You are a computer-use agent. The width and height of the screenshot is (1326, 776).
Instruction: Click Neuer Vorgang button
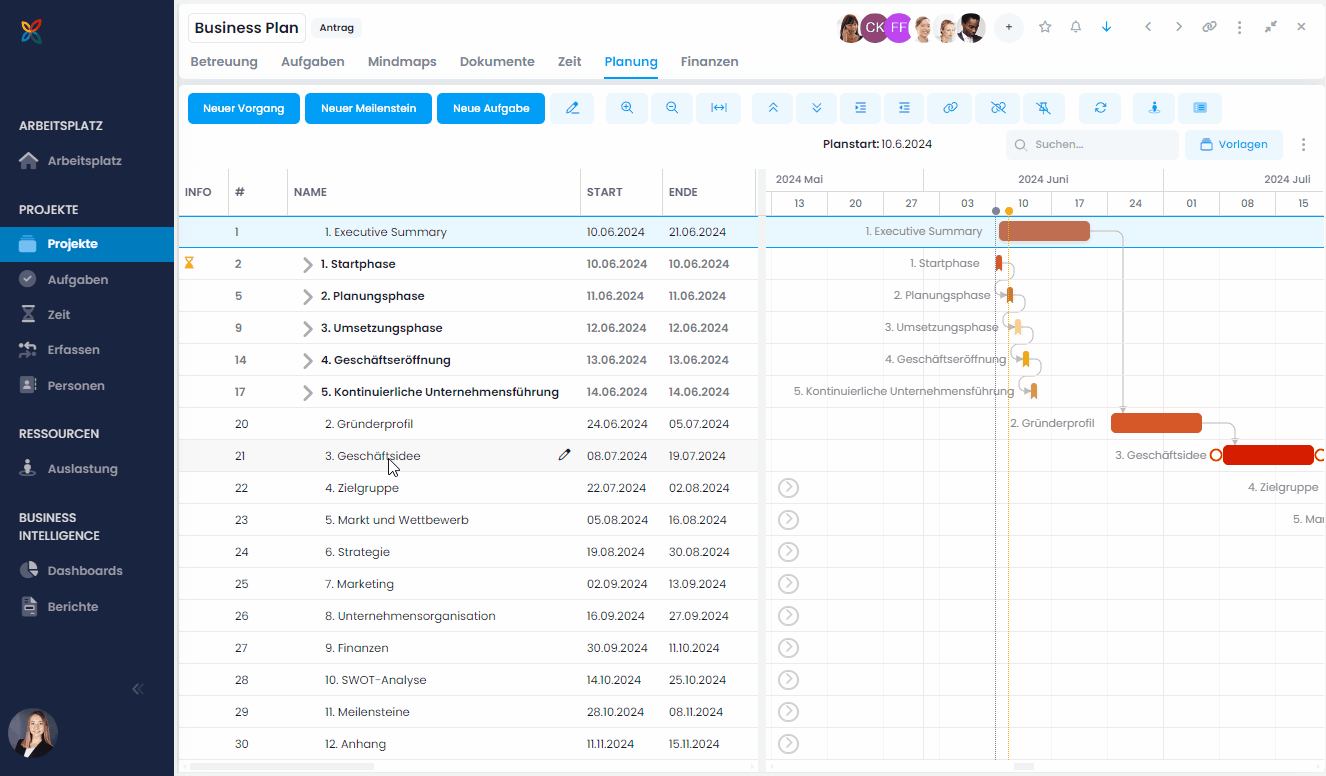(x=244, y=108)
